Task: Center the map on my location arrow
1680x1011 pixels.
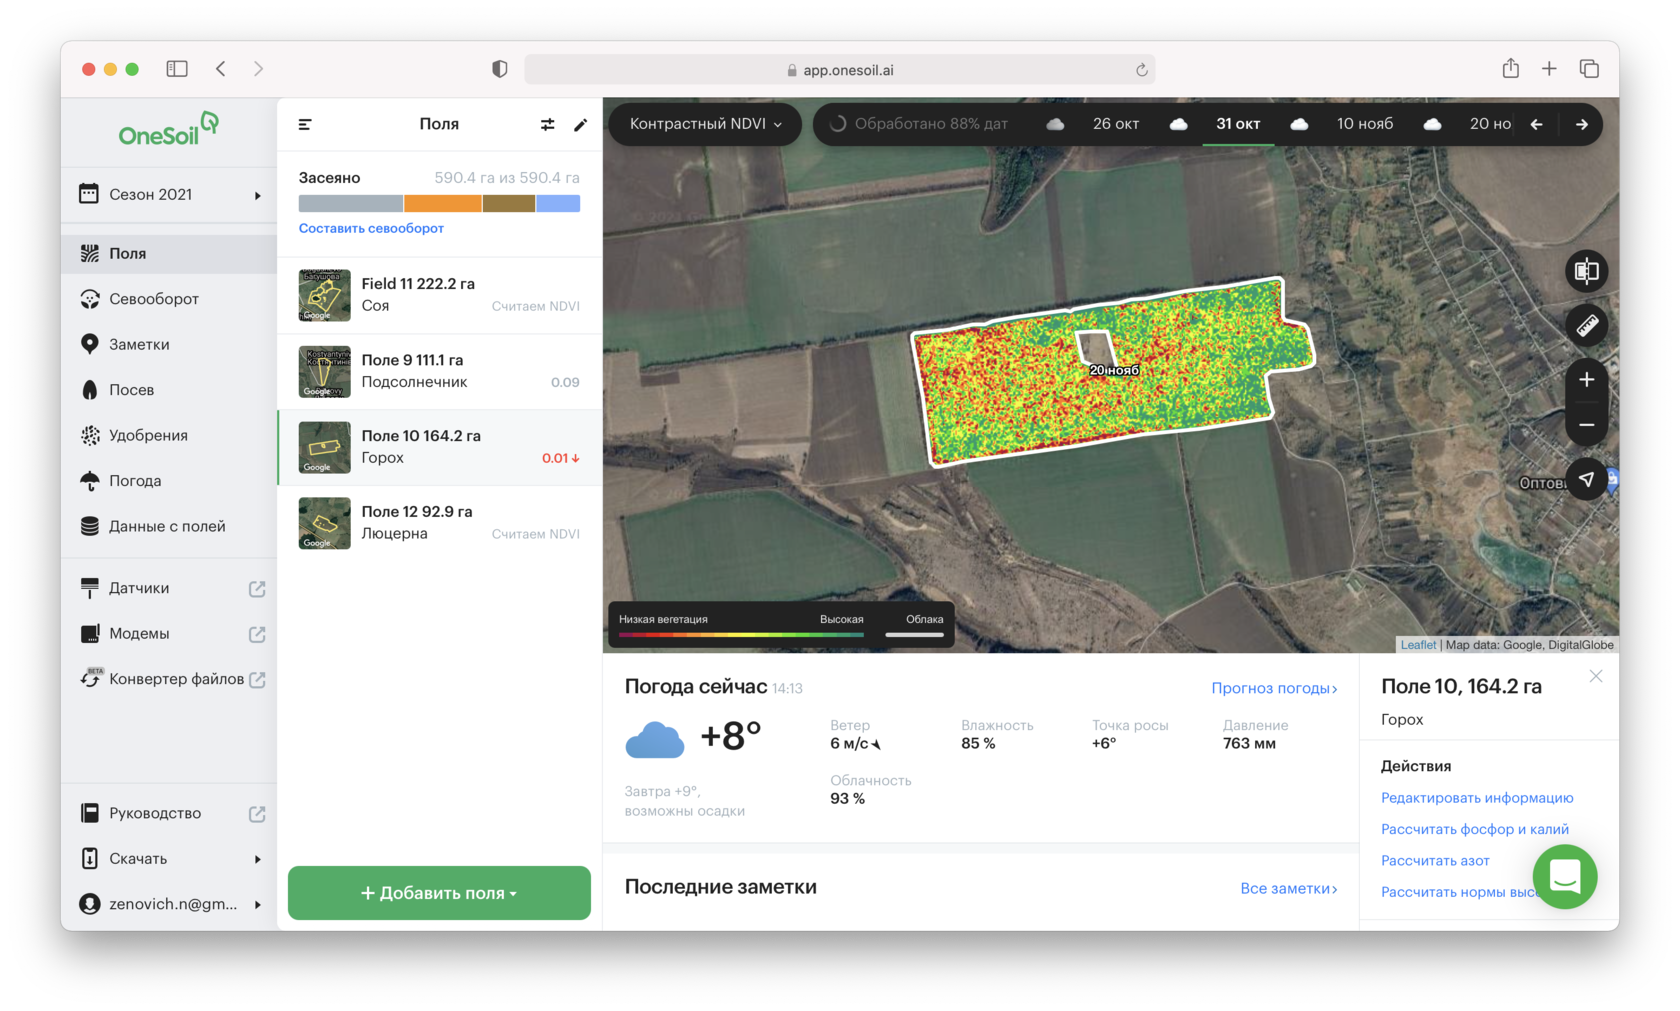Action: [1587, 480]
